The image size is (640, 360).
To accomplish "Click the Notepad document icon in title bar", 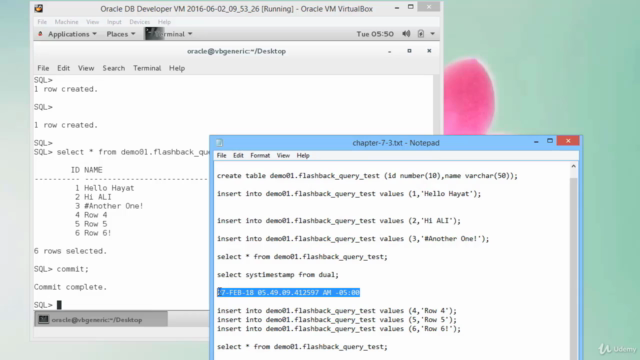I will click(x=220, y=143).
